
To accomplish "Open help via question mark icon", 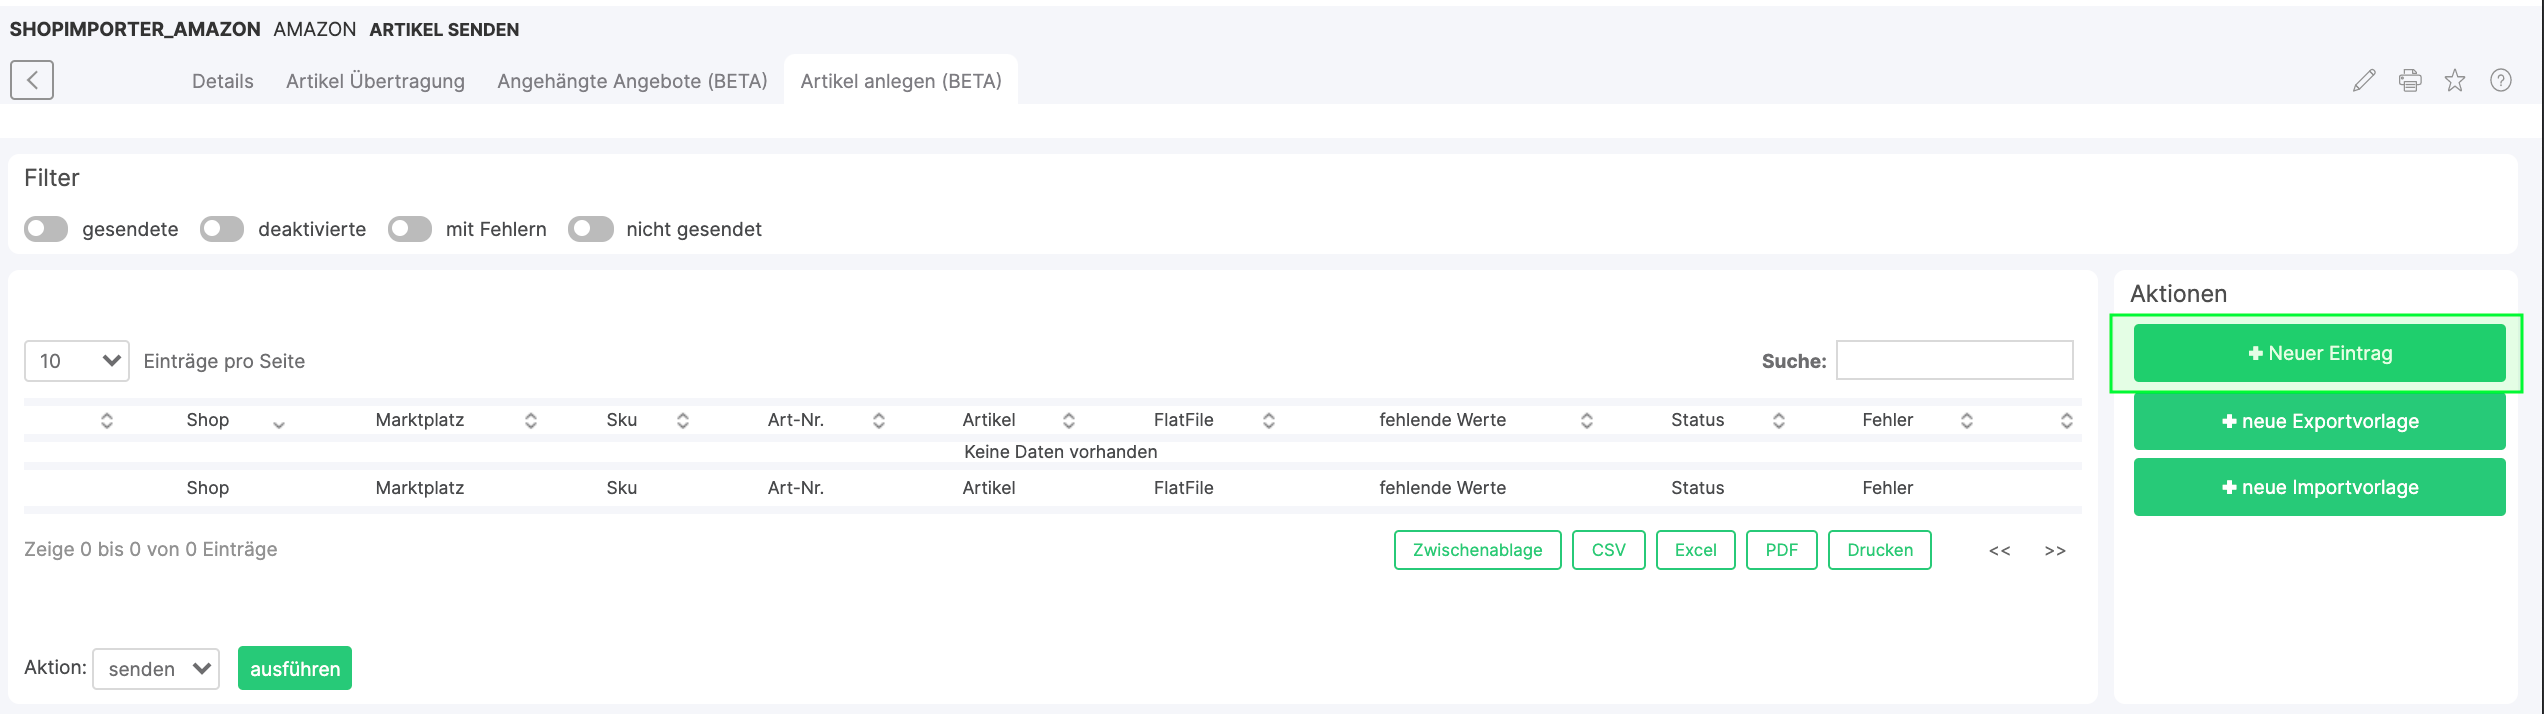I will pyautogui.click(x=2501, y=81).
